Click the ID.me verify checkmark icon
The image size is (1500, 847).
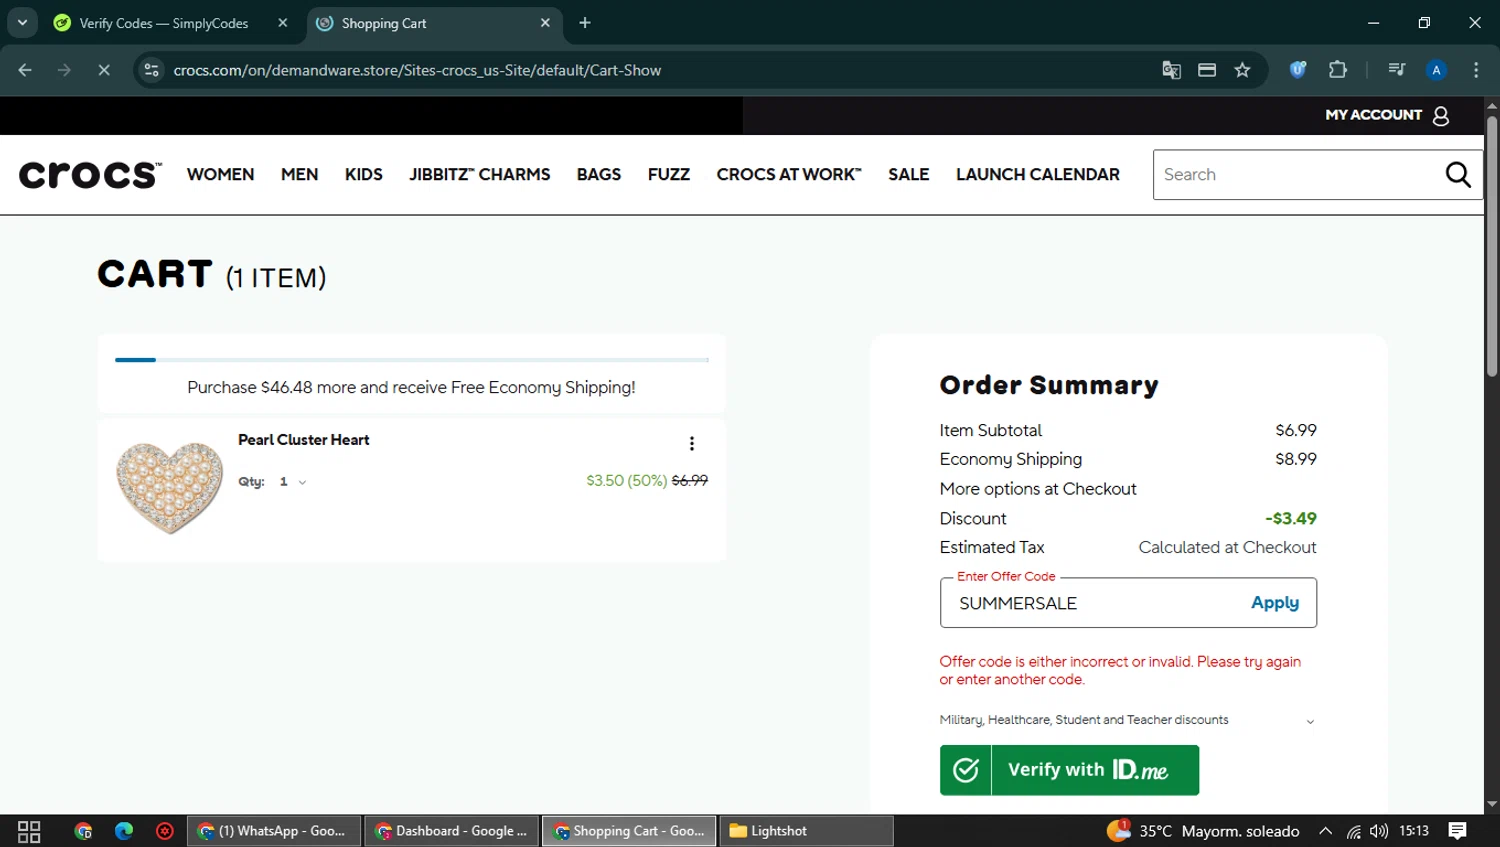[966, 770]
